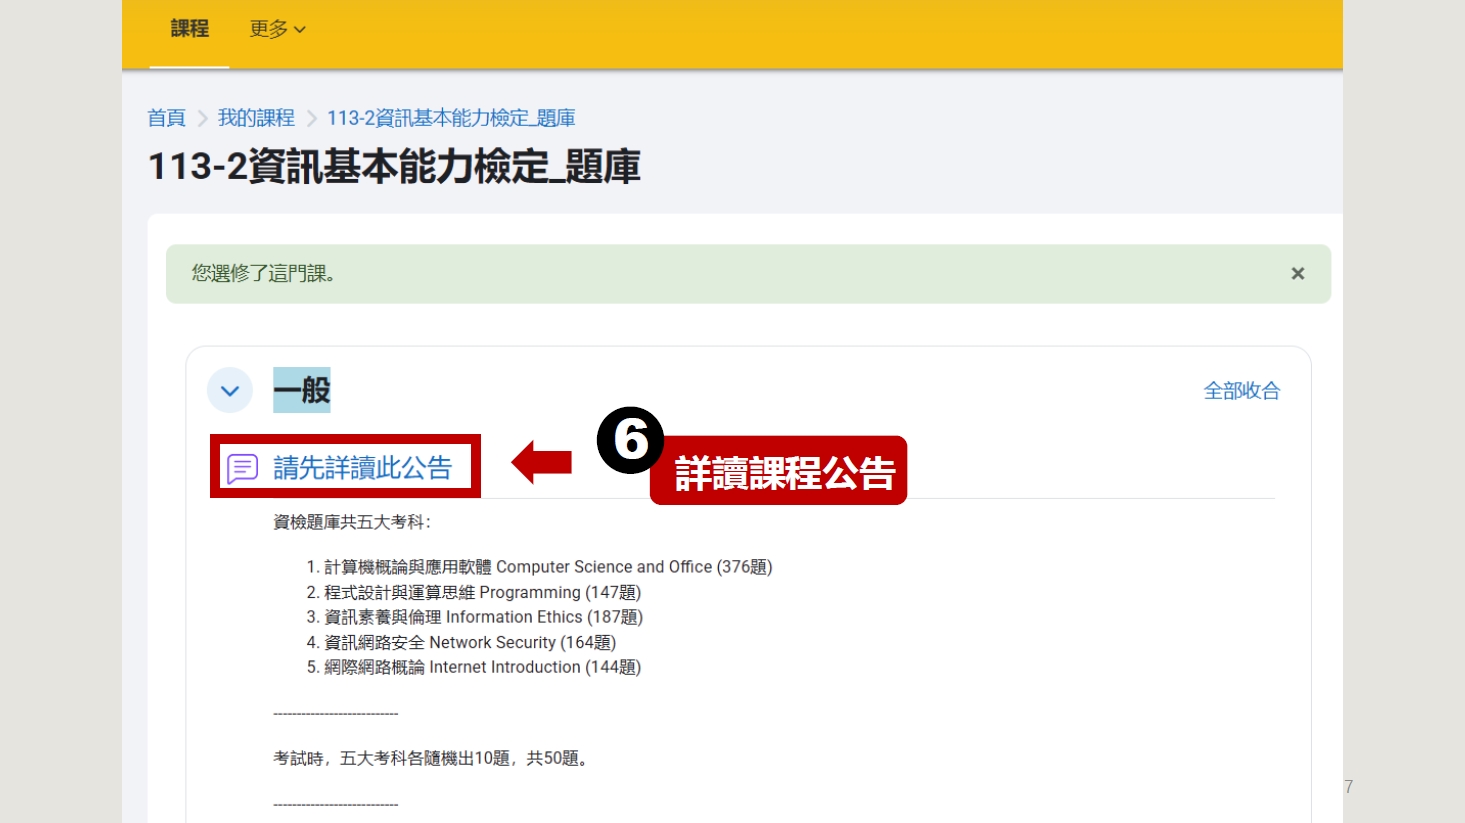
Task: Open the 請先詳讀此公告 announcement link
Action: (x=362, y=468)
